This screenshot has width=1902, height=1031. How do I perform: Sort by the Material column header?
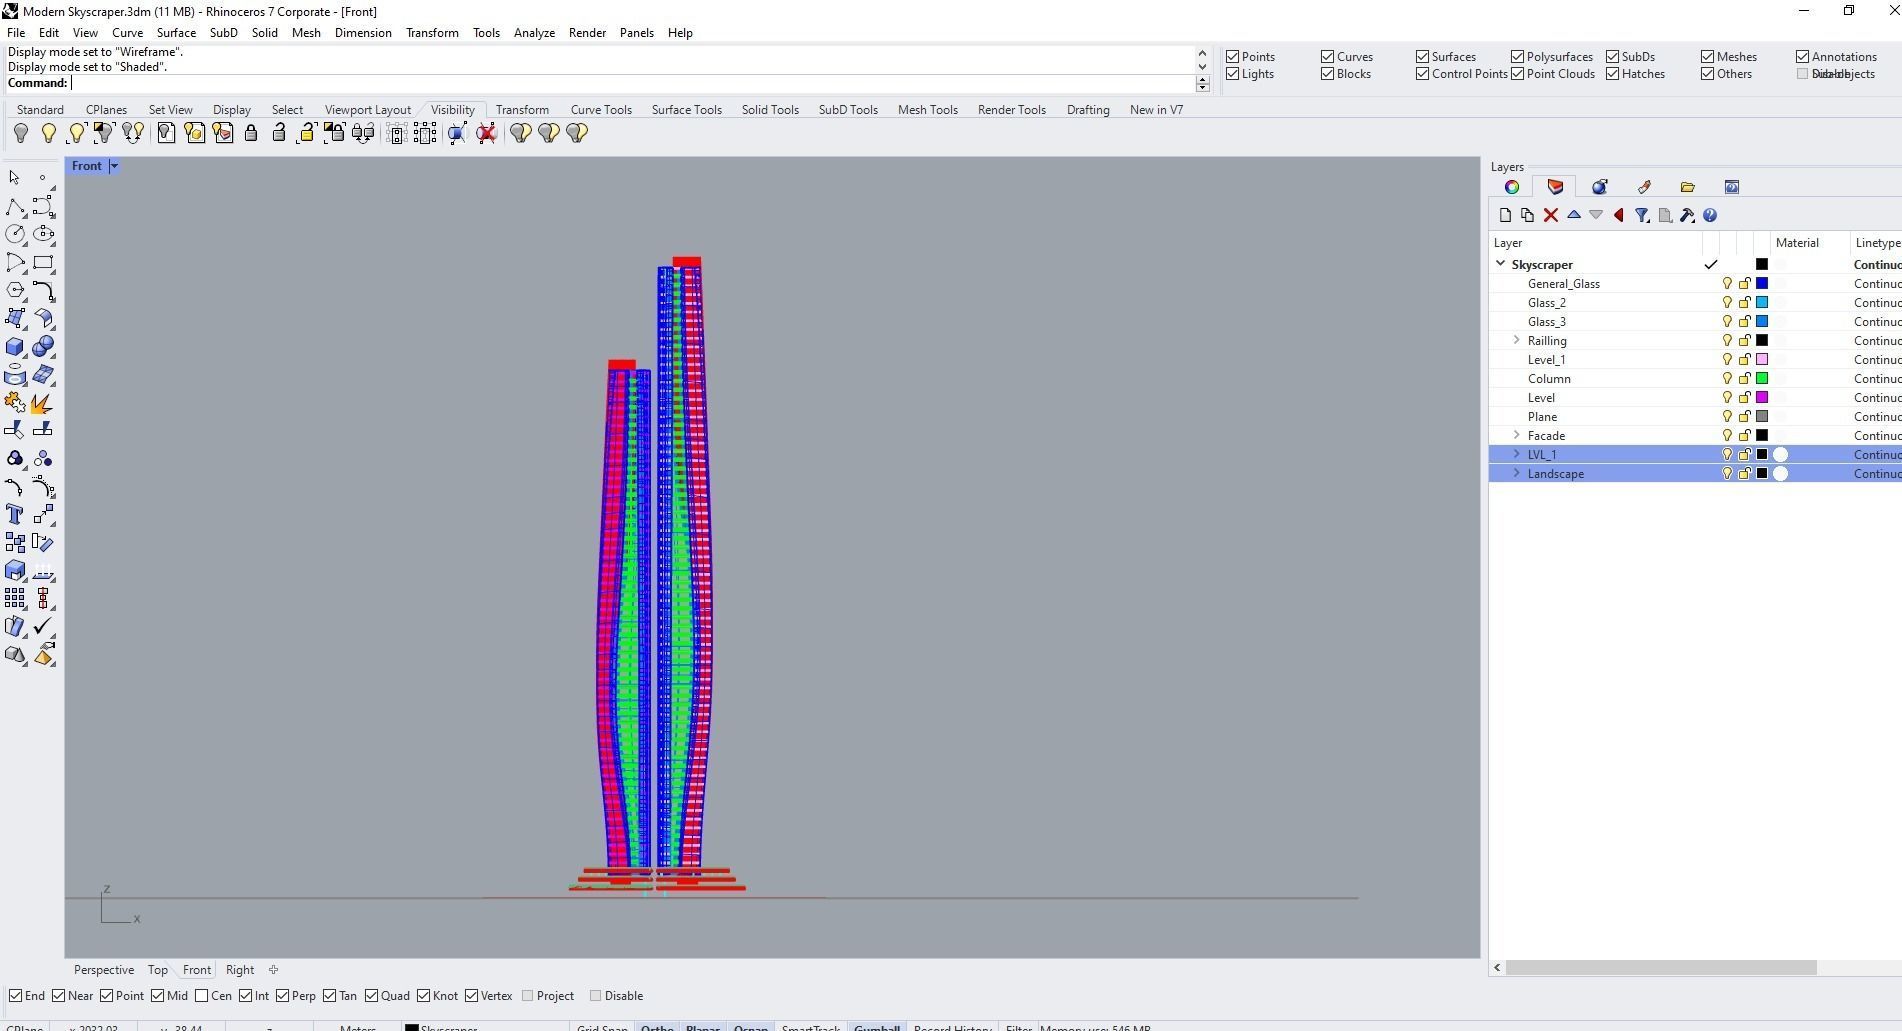(1797, 243)
